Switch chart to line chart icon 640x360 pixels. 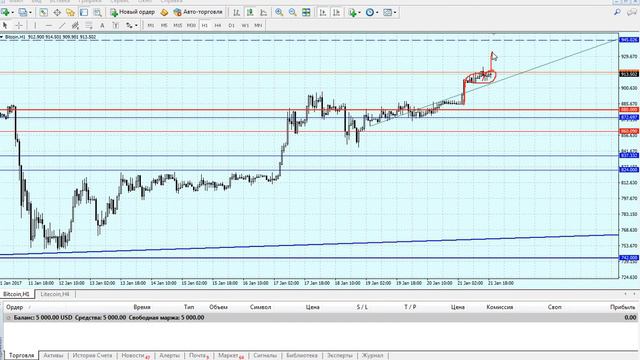coord(263,13)
